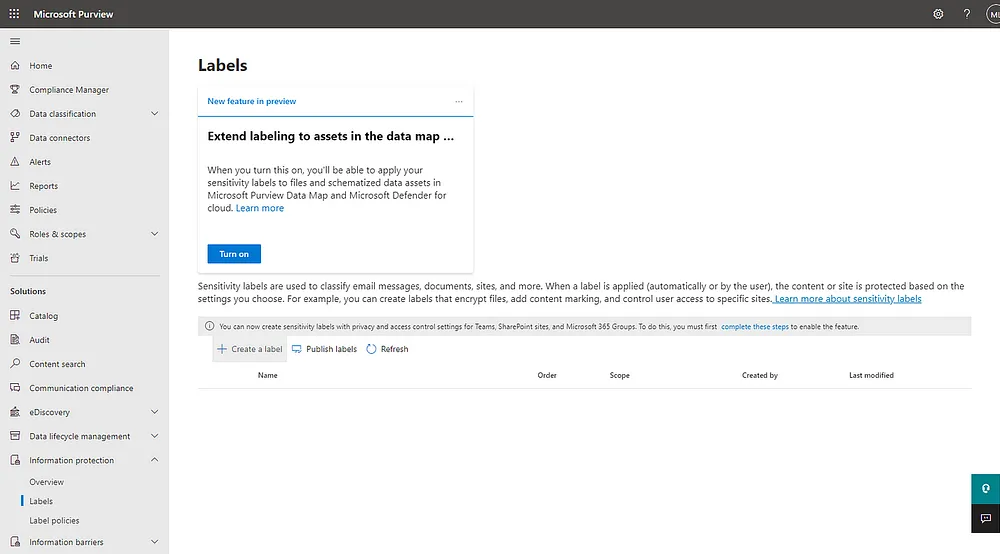The image size is (1000, 554).
Task: Open Alerts menu item
Action: (40, 162)
